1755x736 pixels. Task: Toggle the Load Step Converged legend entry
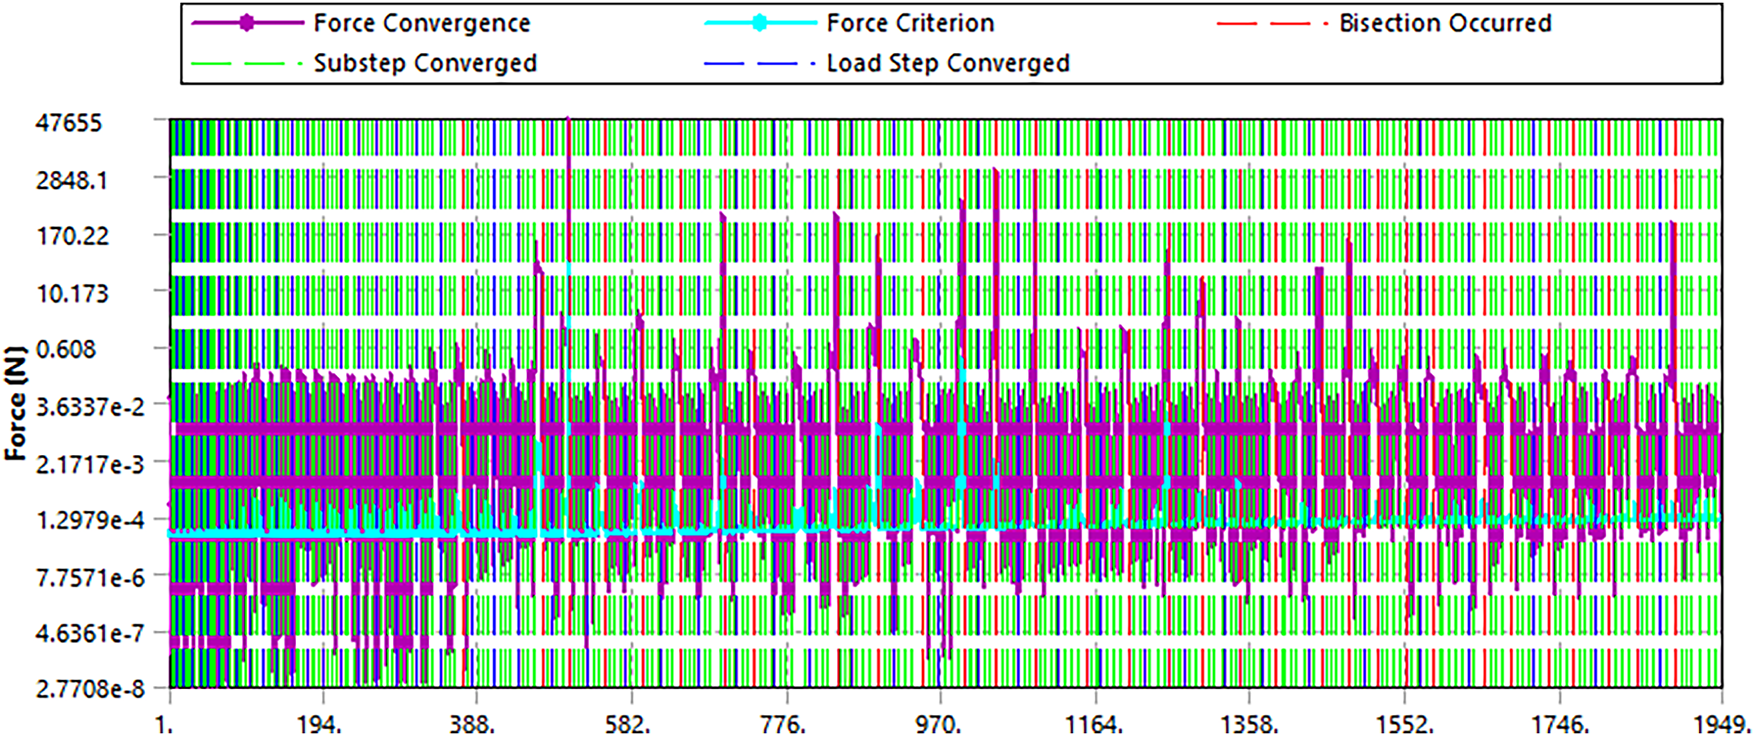[947, 63]
